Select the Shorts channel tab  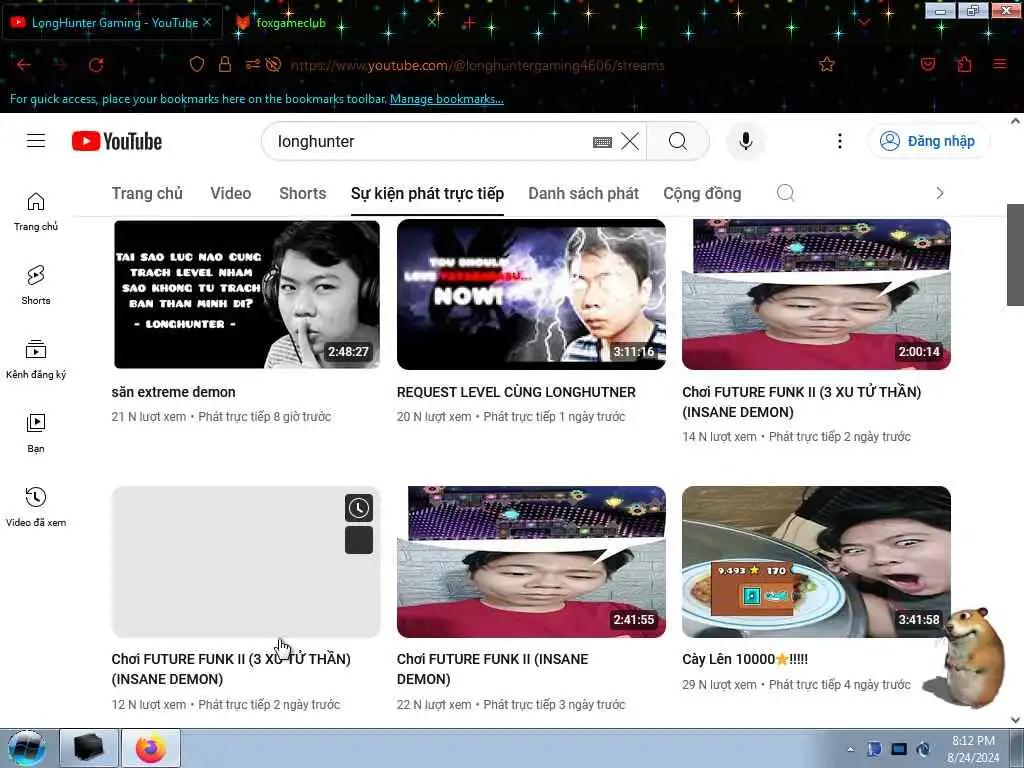pyautogui.click(x=302, y=193)
